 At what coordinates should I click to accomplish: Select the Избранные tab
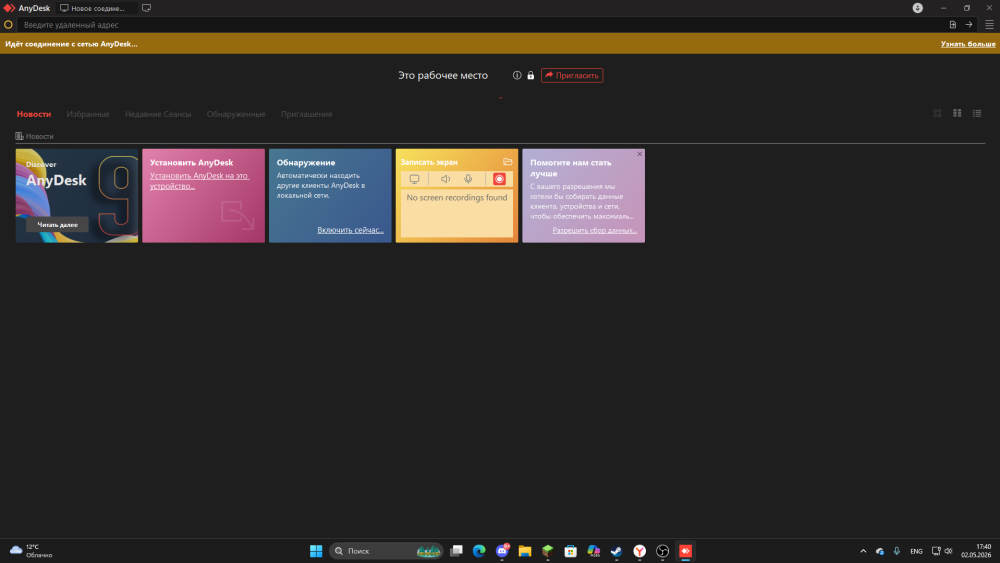point(88,114)
